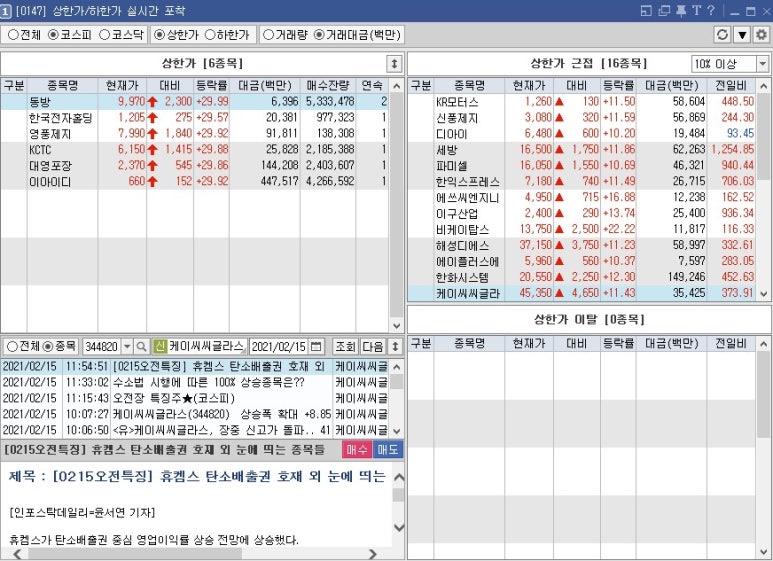Select the 한국전자홀딩 row
773x561 pixels.
pyautogui.click(x=195, y=118)
